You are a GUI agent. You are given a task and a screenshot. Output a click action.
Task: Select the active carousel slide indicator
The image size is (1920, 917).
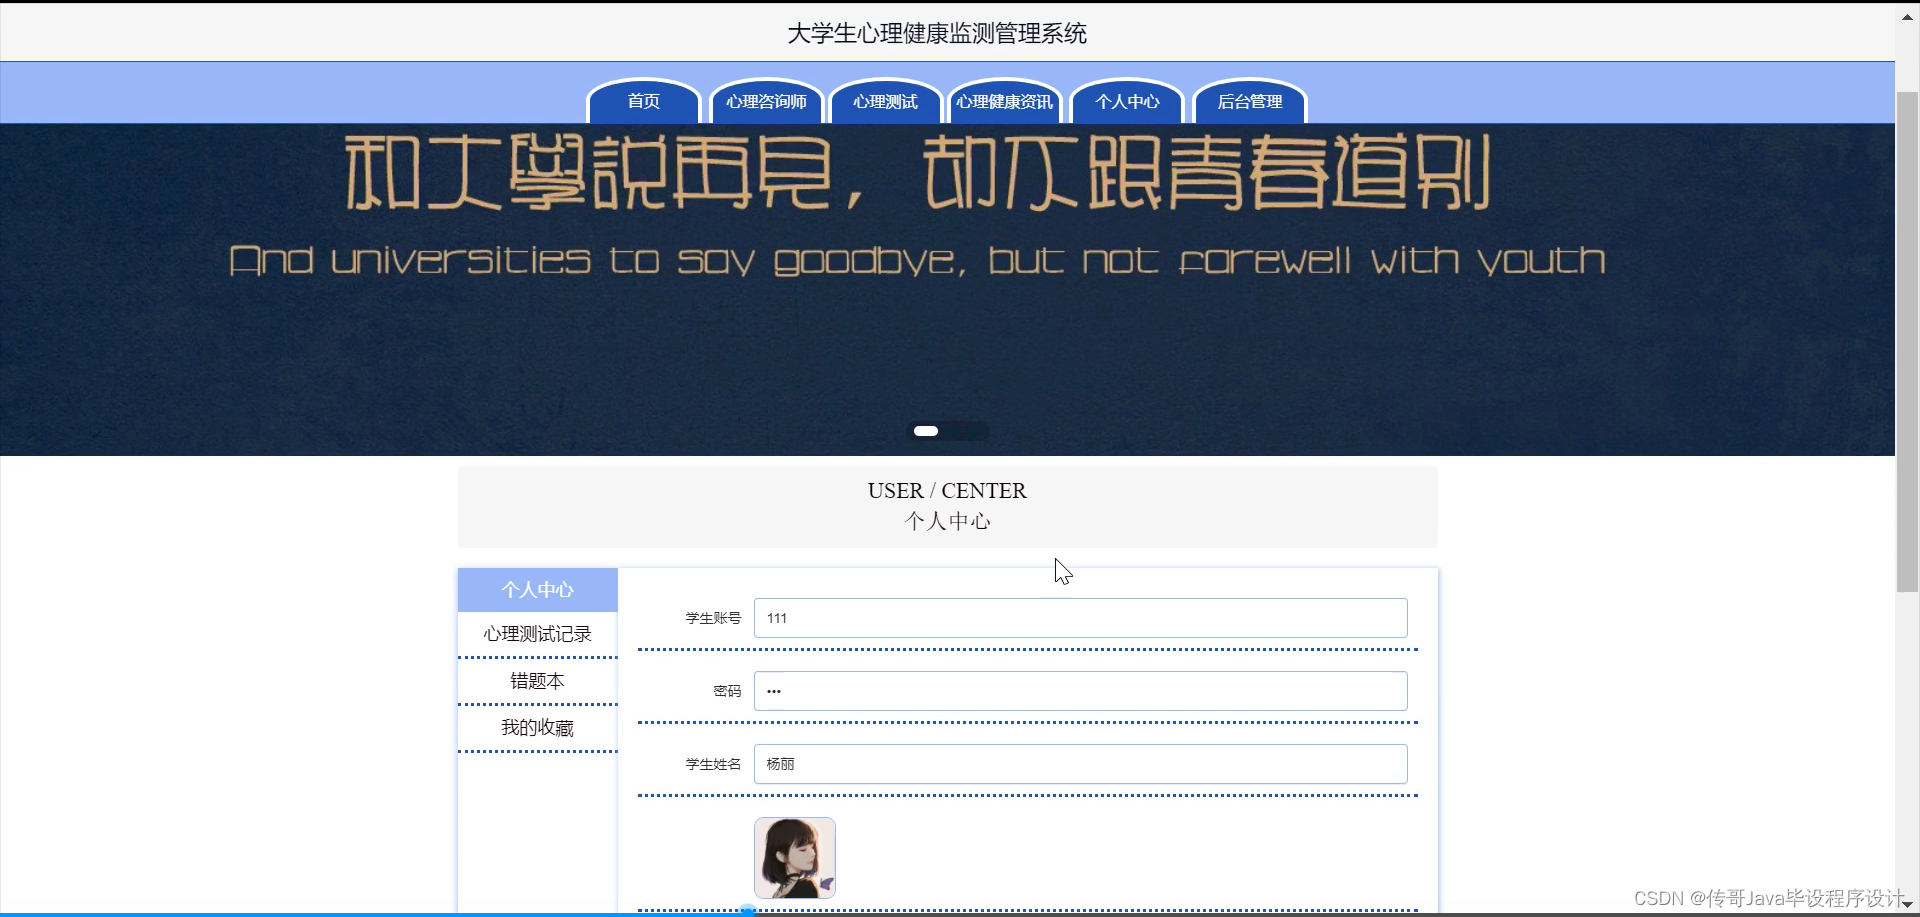tap(925, 430)
